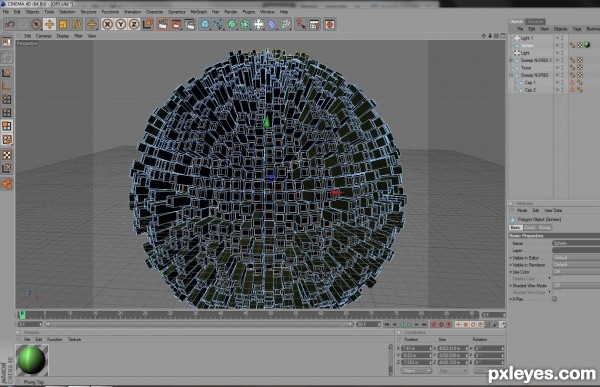
Task: Activate the Move tool
Action: [49, 24]
